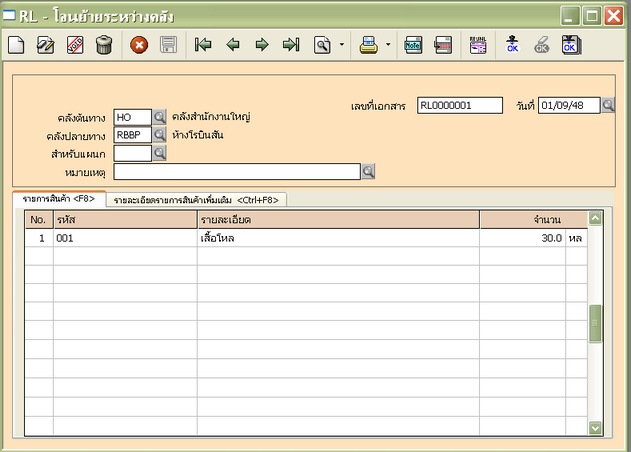631x452 pixels.
Task: Click the document number field RL0000001
Action: (459, 105)
